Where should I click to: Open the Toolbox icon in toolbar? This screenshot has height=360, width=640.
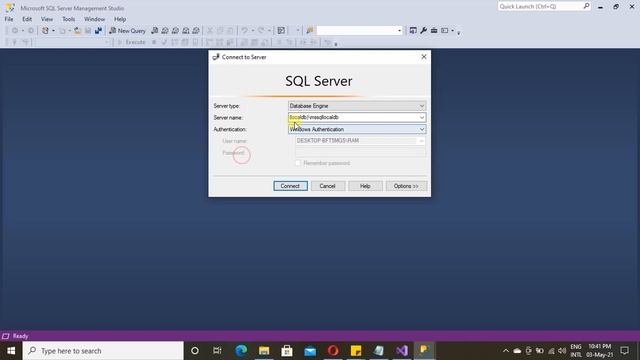[x=434, y=31]
